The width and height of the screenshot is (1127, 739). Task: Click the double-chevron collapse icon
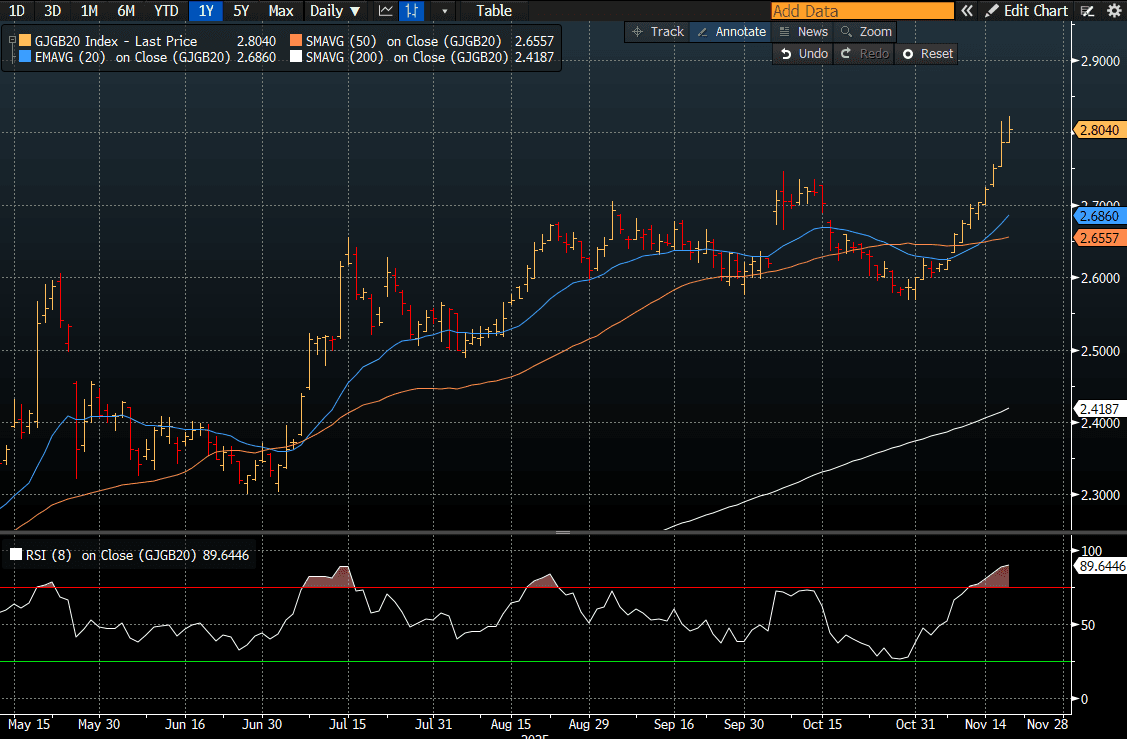point(966,11)
